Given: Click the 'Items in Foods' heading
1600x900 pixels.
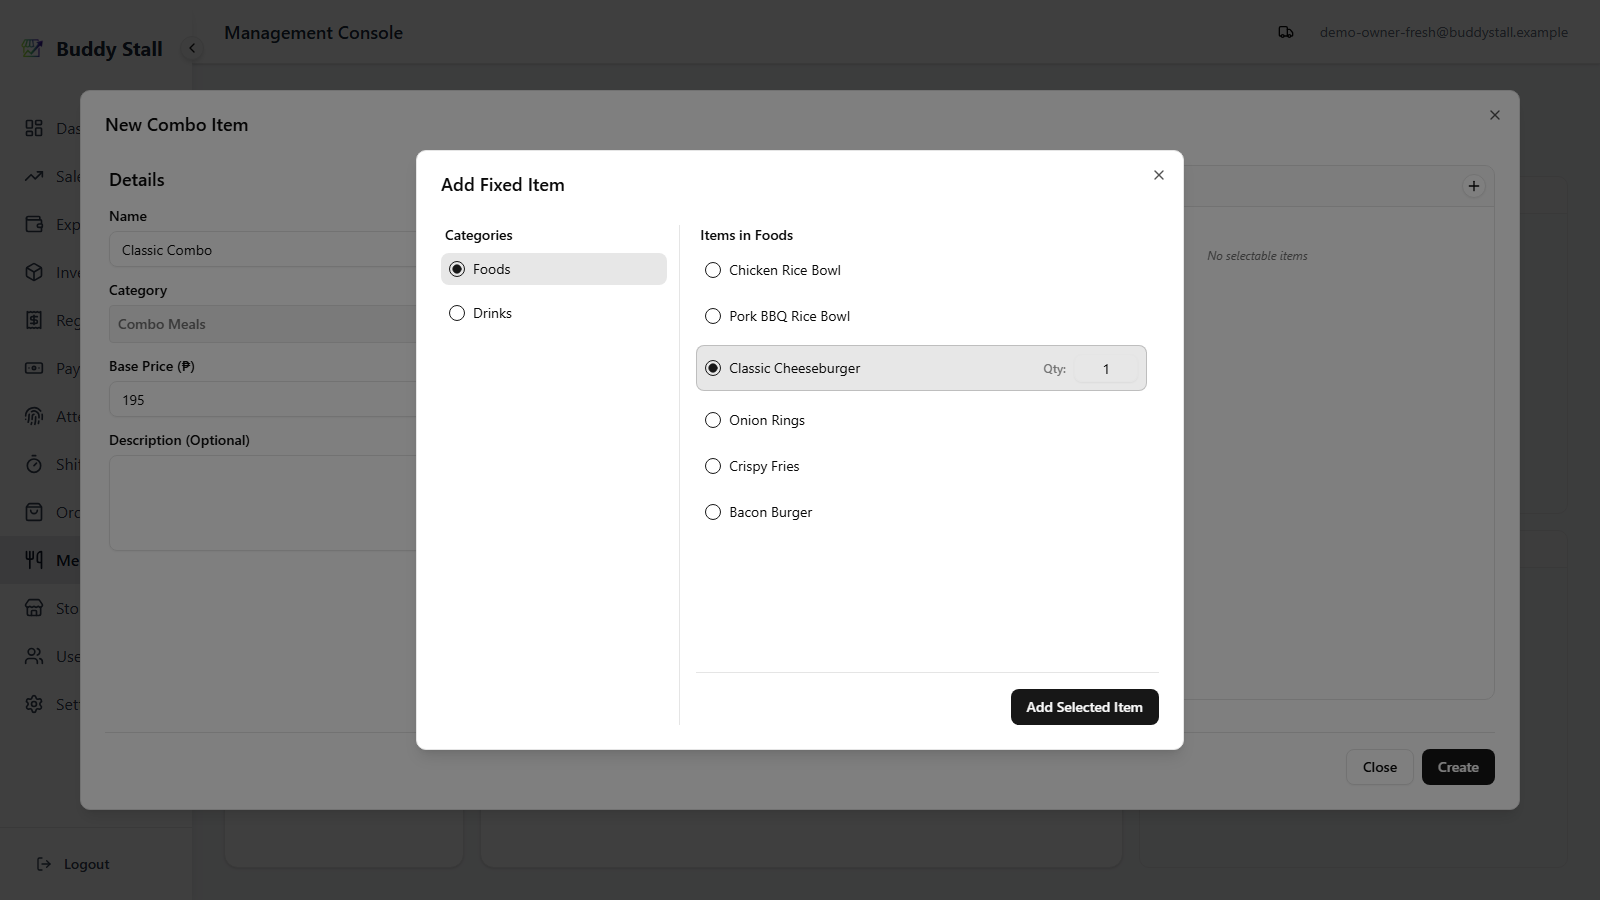Looking at the screenshot, I should tap(746, 235).
